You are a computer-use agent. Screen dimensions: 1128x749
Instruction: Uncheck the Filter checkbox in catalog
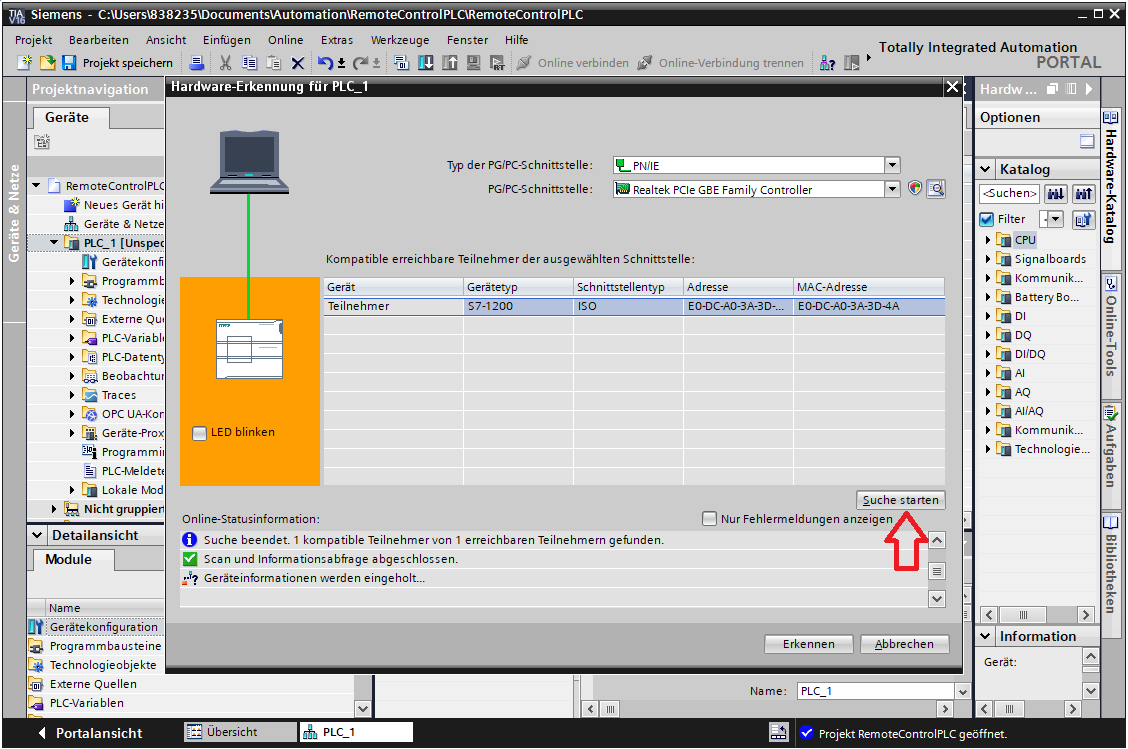point(986,219)
